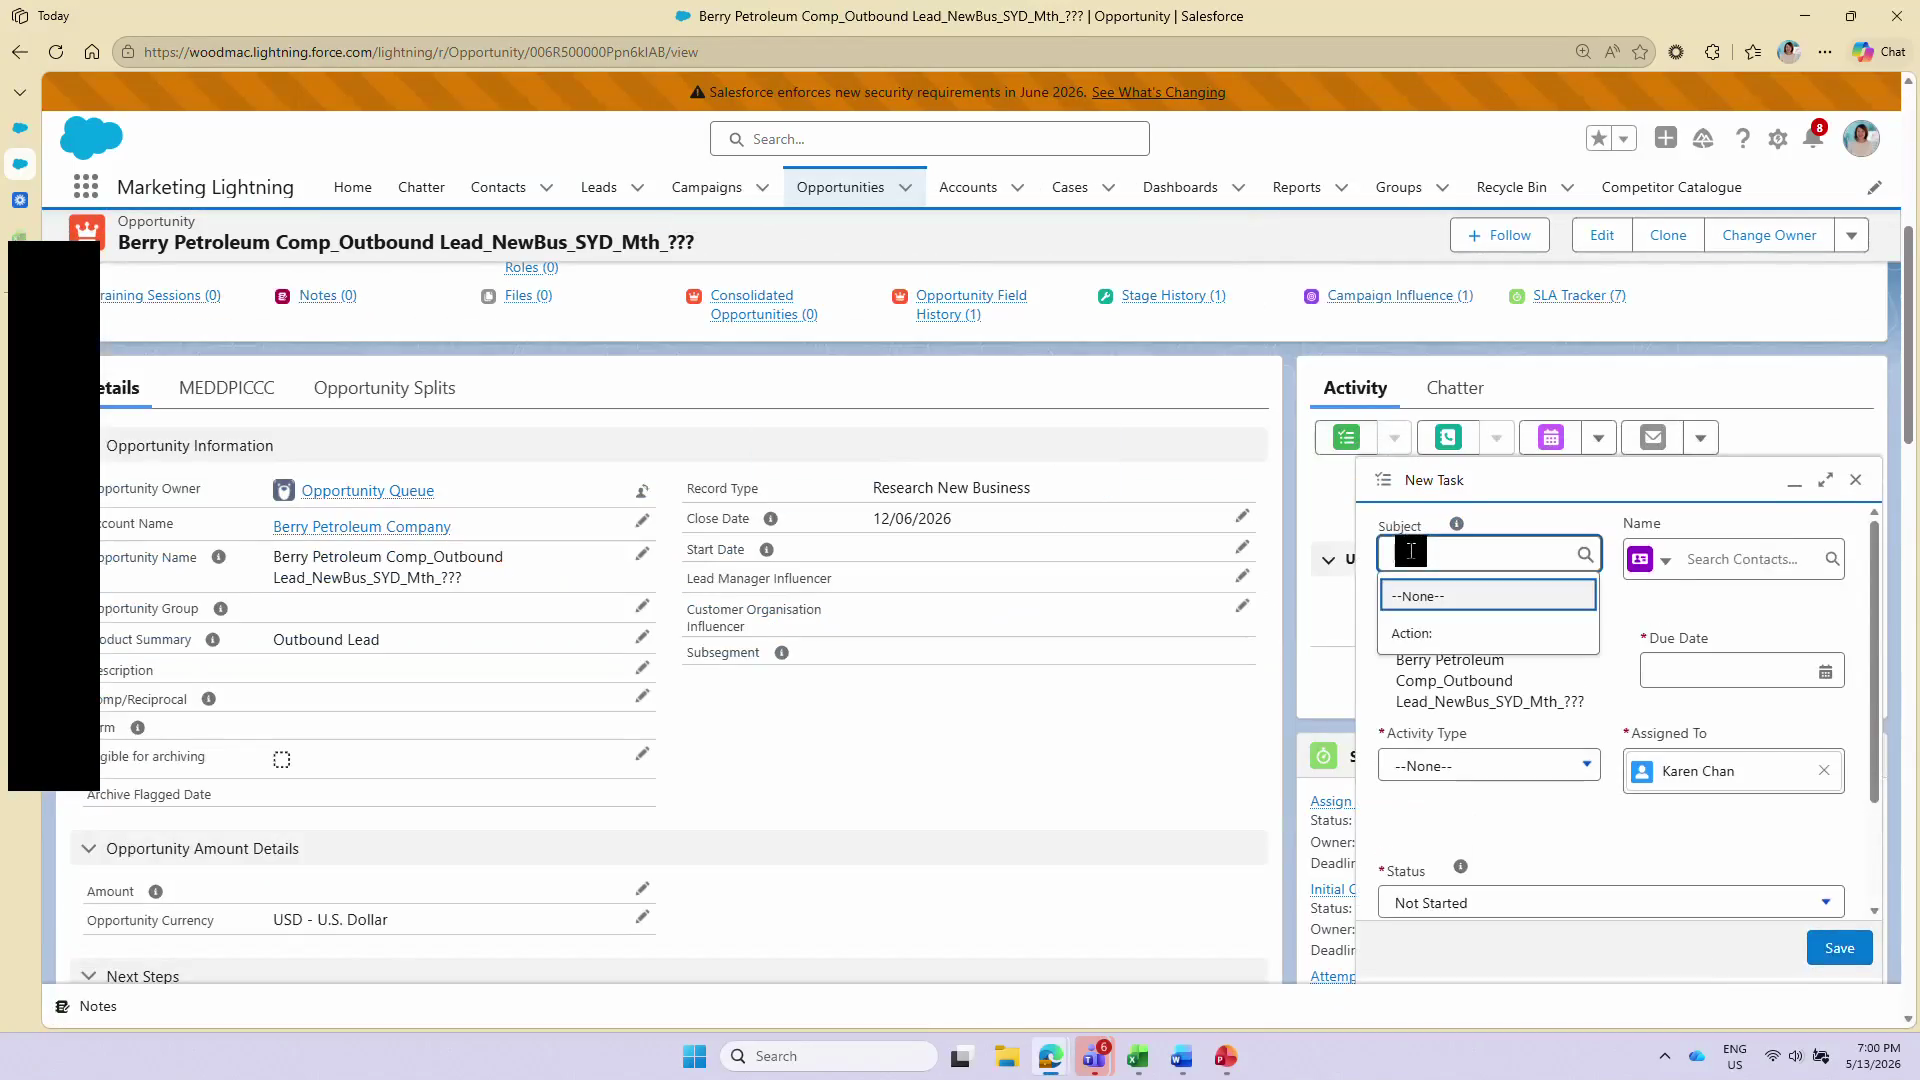Image resolution: width=1920 pixels, height=1080 pixels.
Task: Collapse Opportunity Amount Details section
Action: click(x=89, y=849)
